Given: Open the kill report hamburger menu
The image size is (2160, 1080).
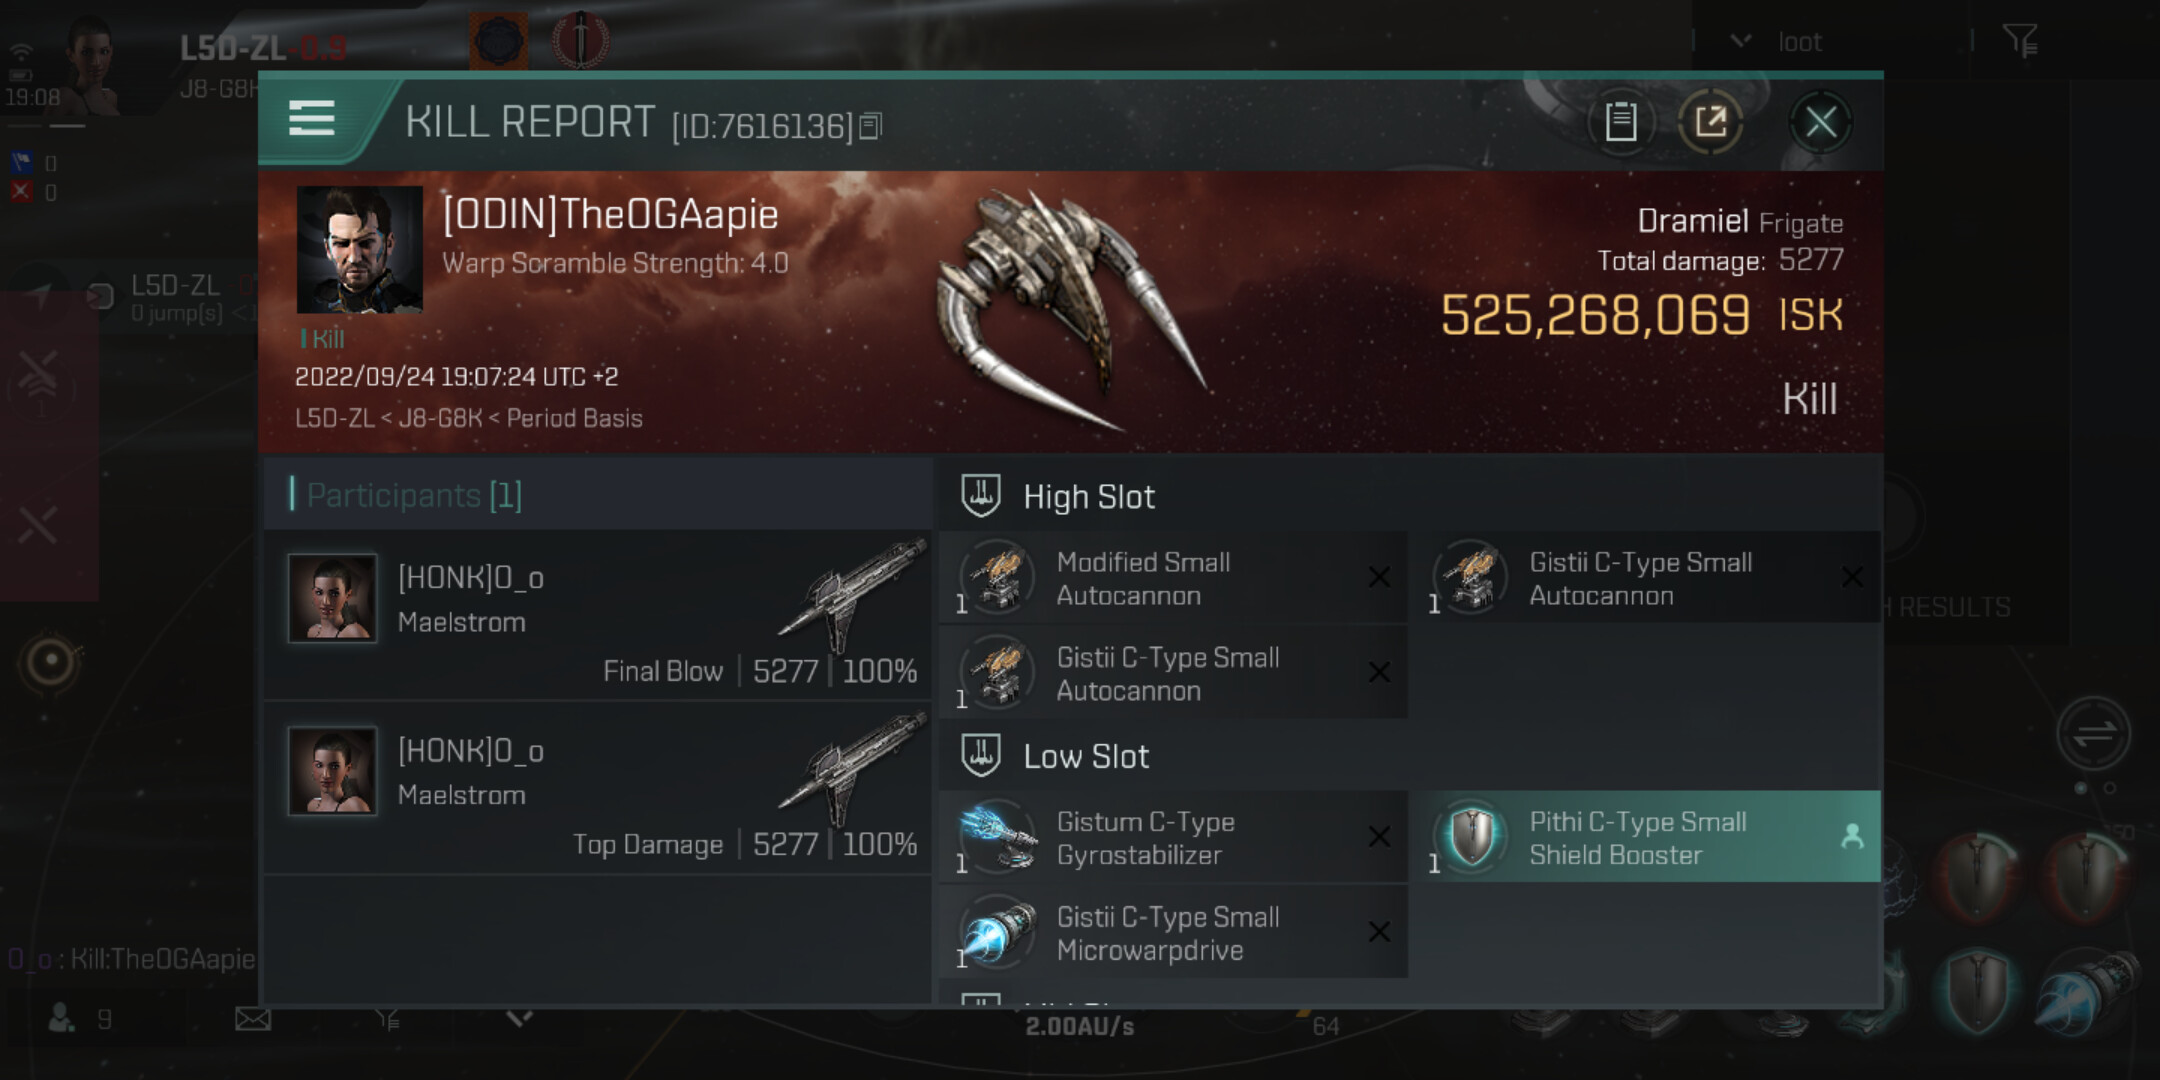Looking at the screenshot, I should pyautogui.click(x=311, y=118).
